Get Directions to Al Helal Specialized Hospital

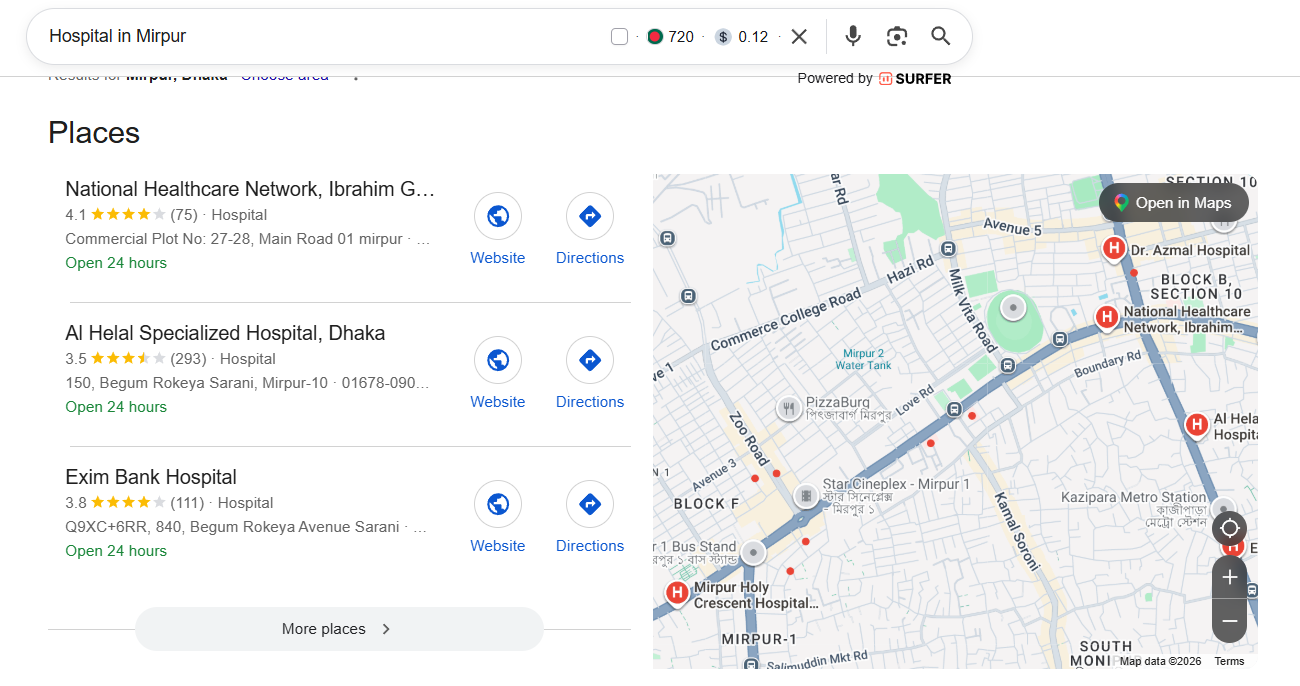click(x=589, y=360)
